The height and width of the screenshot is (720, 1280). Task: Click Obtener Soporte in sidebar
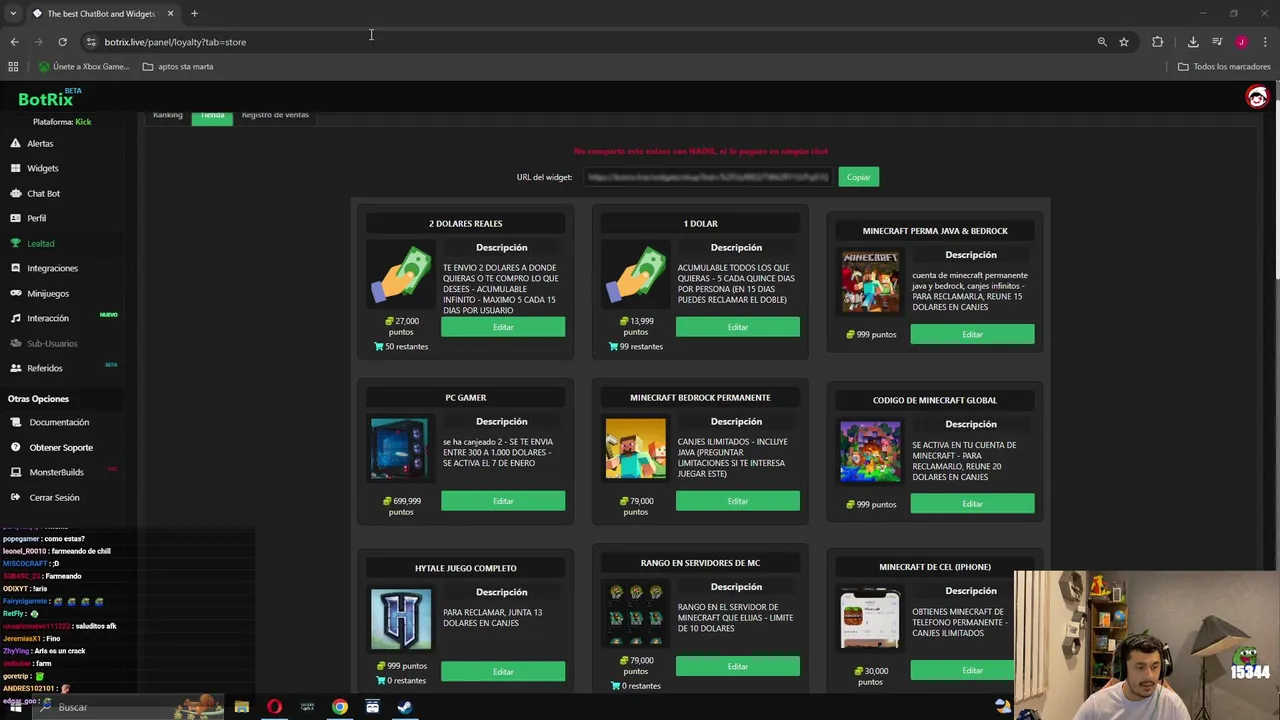[x=60, y=447]
